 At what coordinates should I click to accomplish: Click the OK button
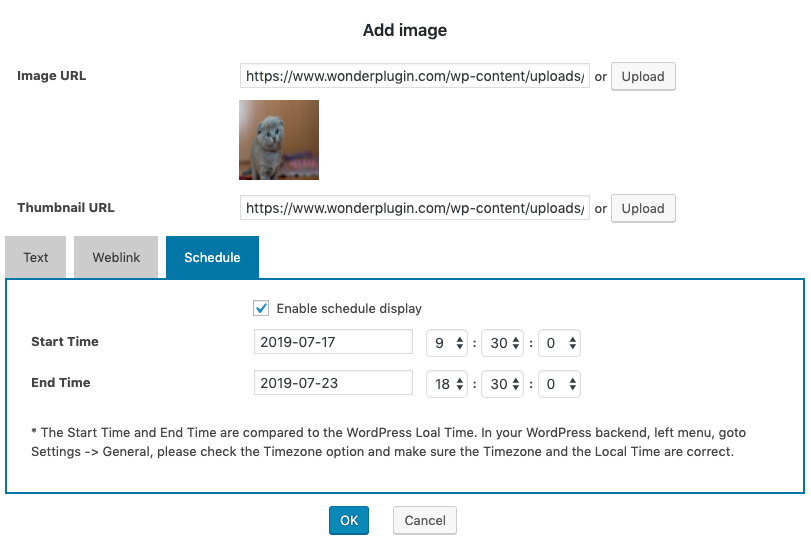348,520
